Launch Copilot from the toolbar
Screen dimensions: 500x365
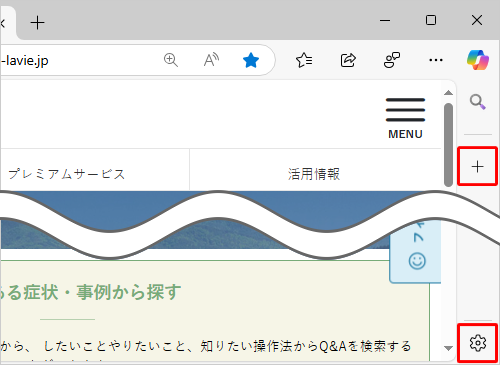[478, 60]
